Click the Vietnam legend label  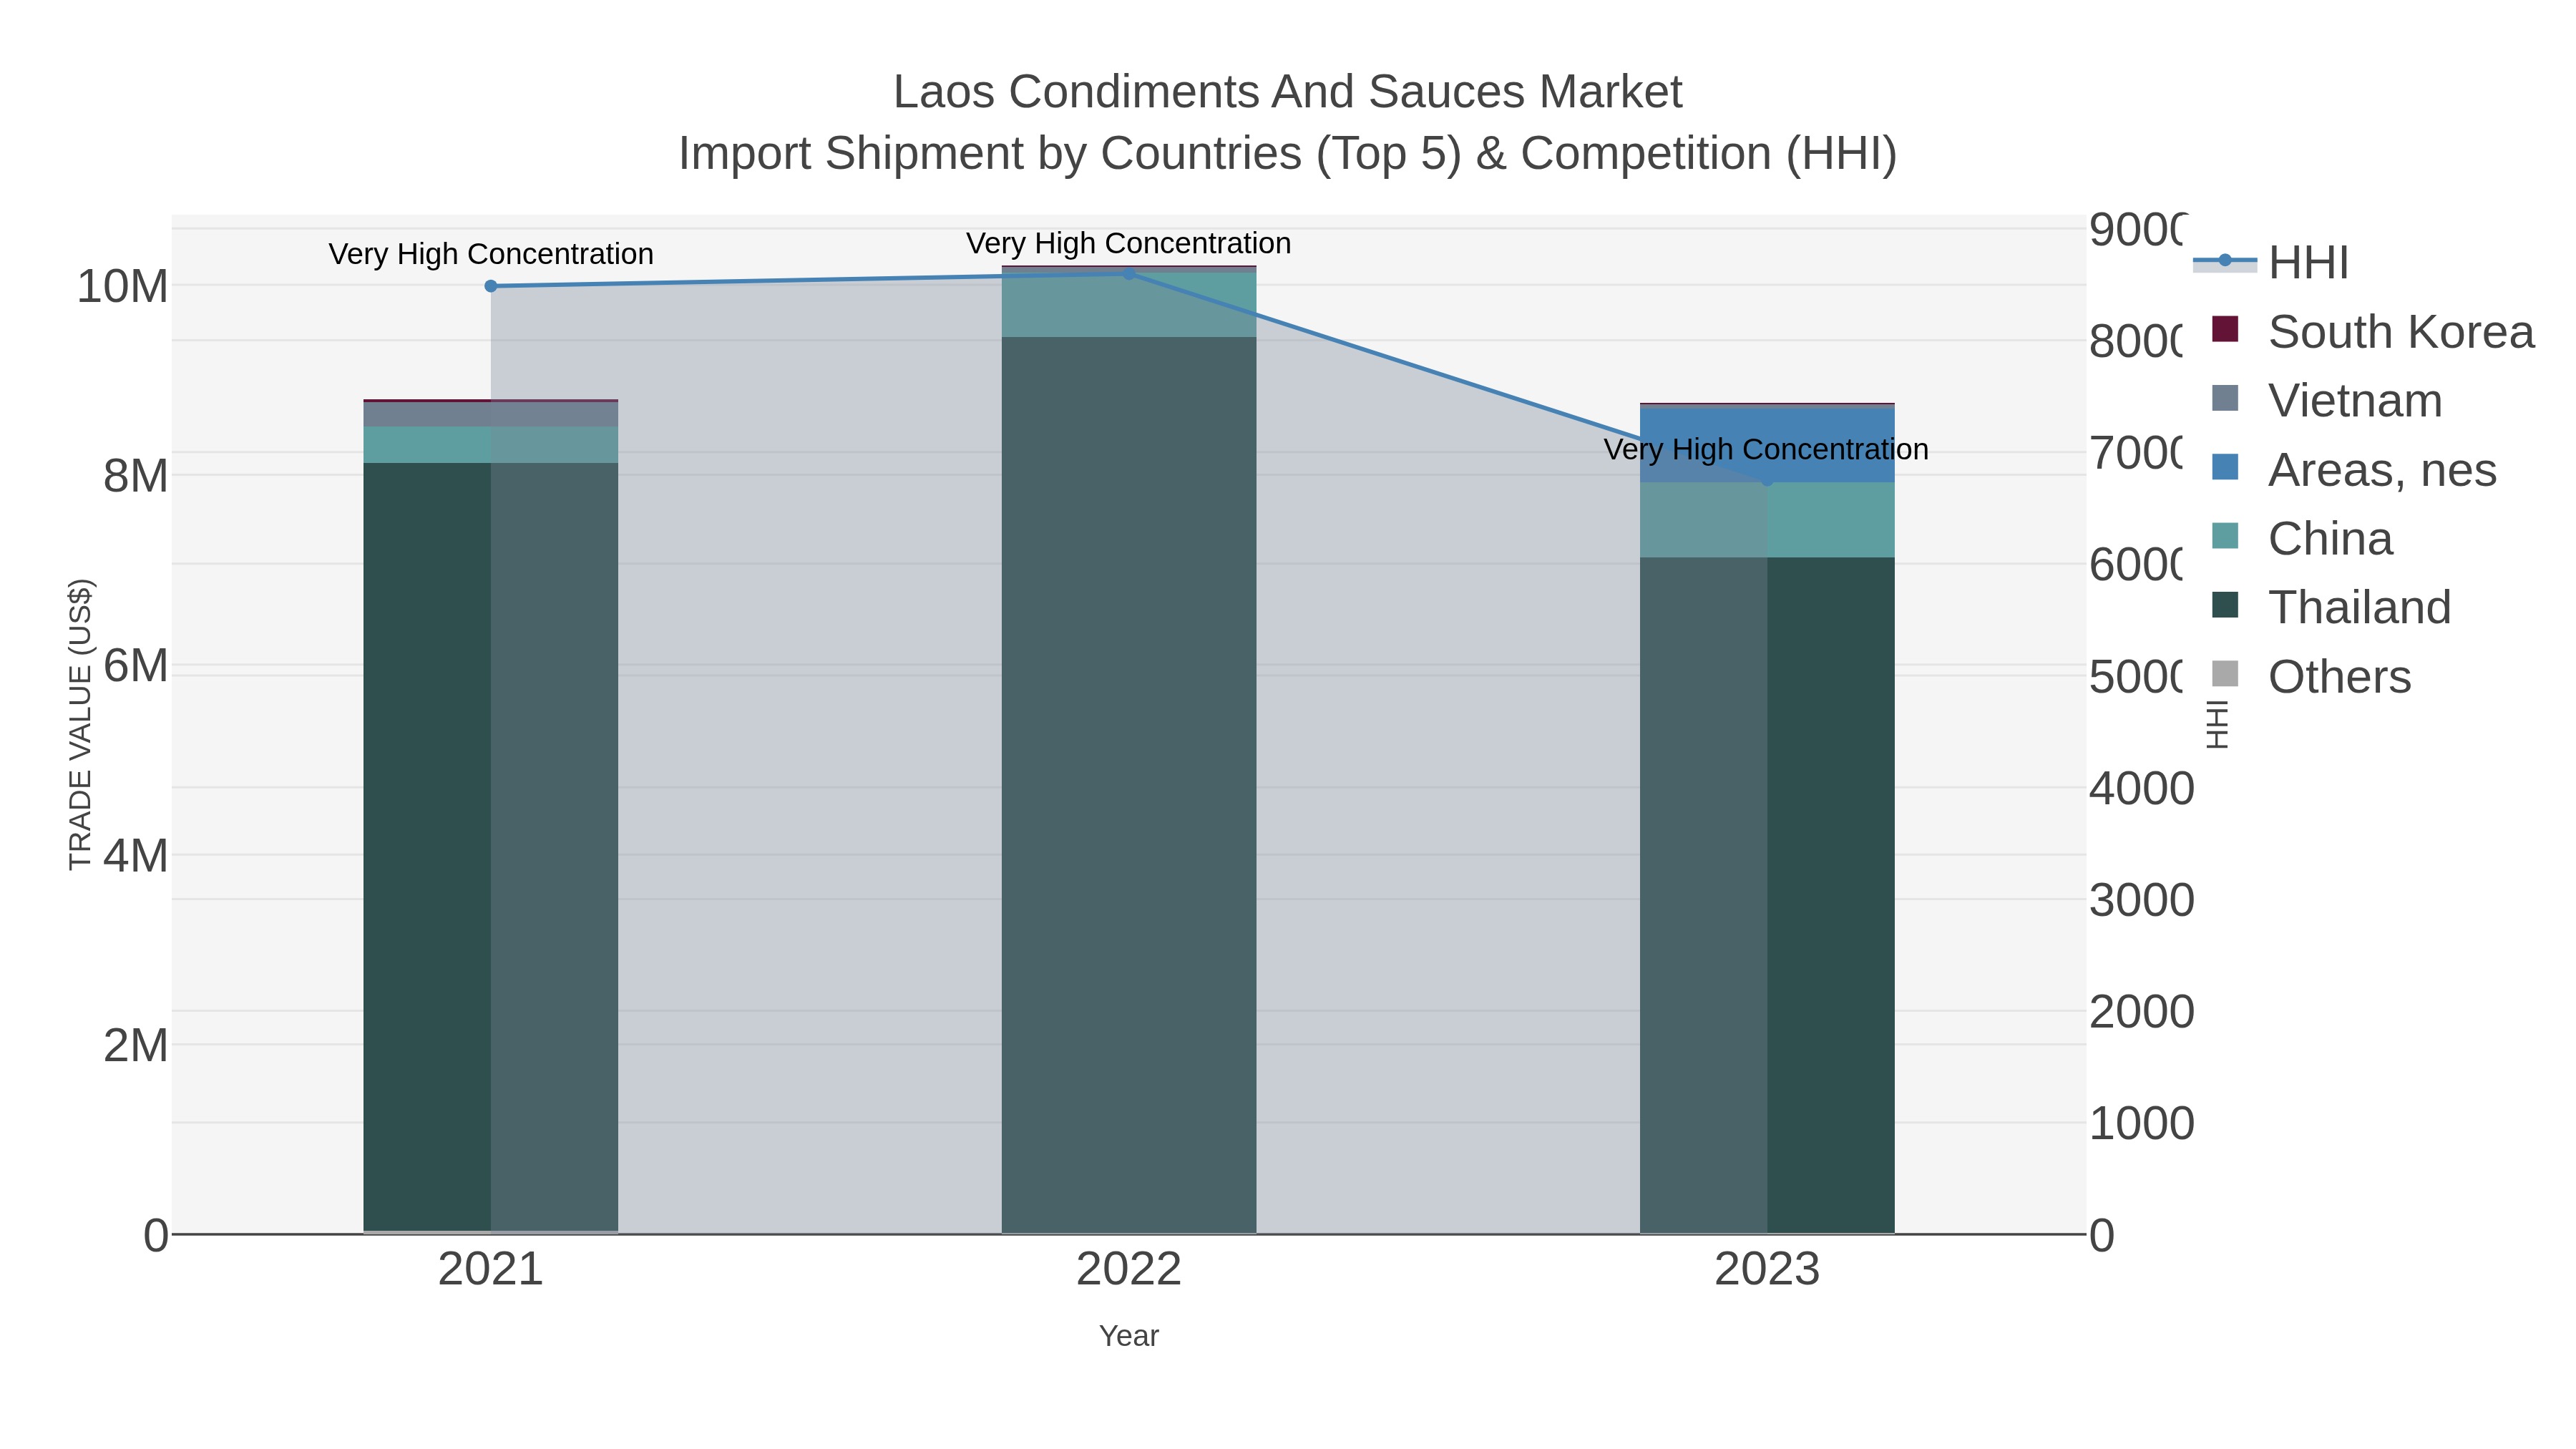[2355, 401]
